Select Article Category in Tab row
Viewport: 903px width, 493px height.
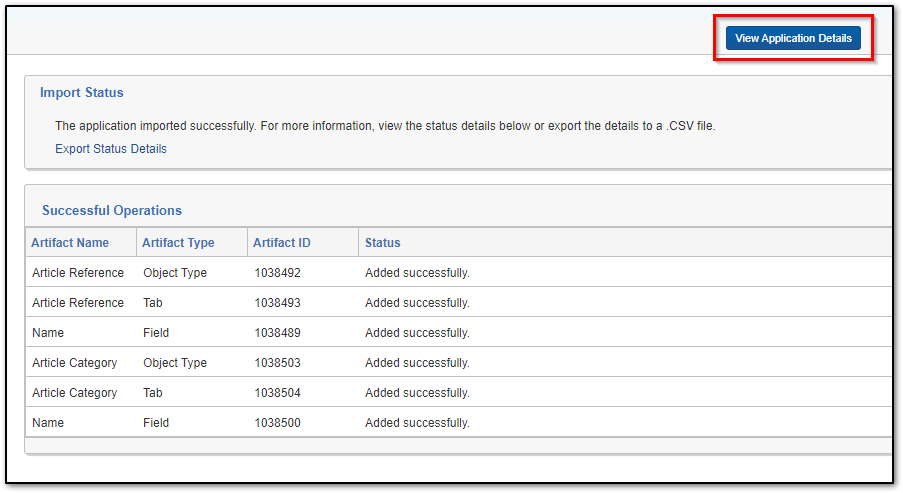74,392
